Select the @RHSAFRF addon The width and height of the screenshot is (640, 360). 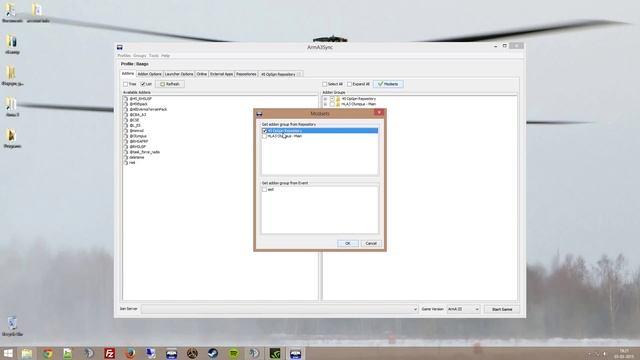click(x=139, y=141)
